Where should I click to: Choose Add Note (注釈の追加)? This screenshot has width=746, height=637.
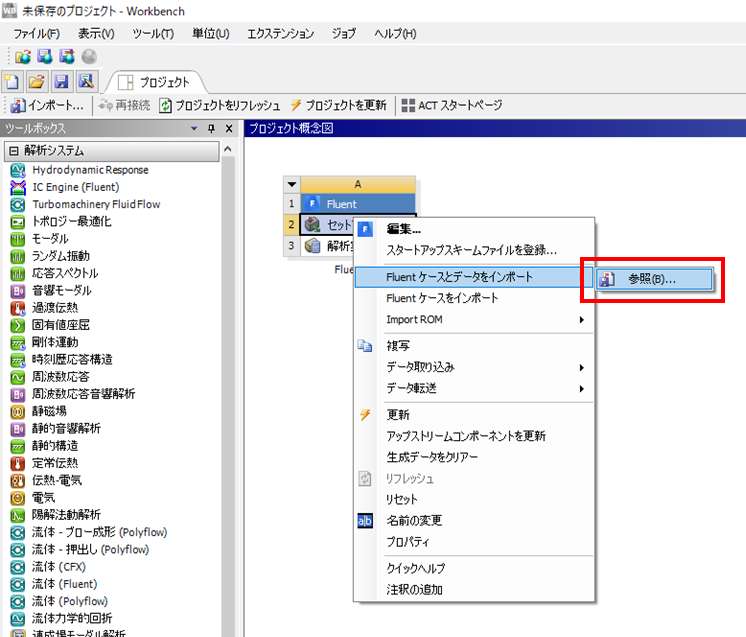click(x=474, y=589)
